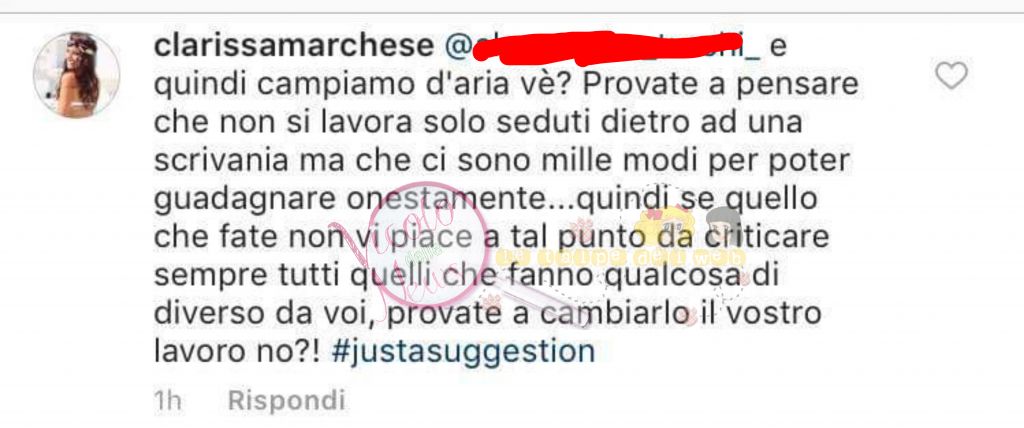Open clarissamarchese's round profile picture
Viewport: 1024px width, 428px height.
pos(76,74)
